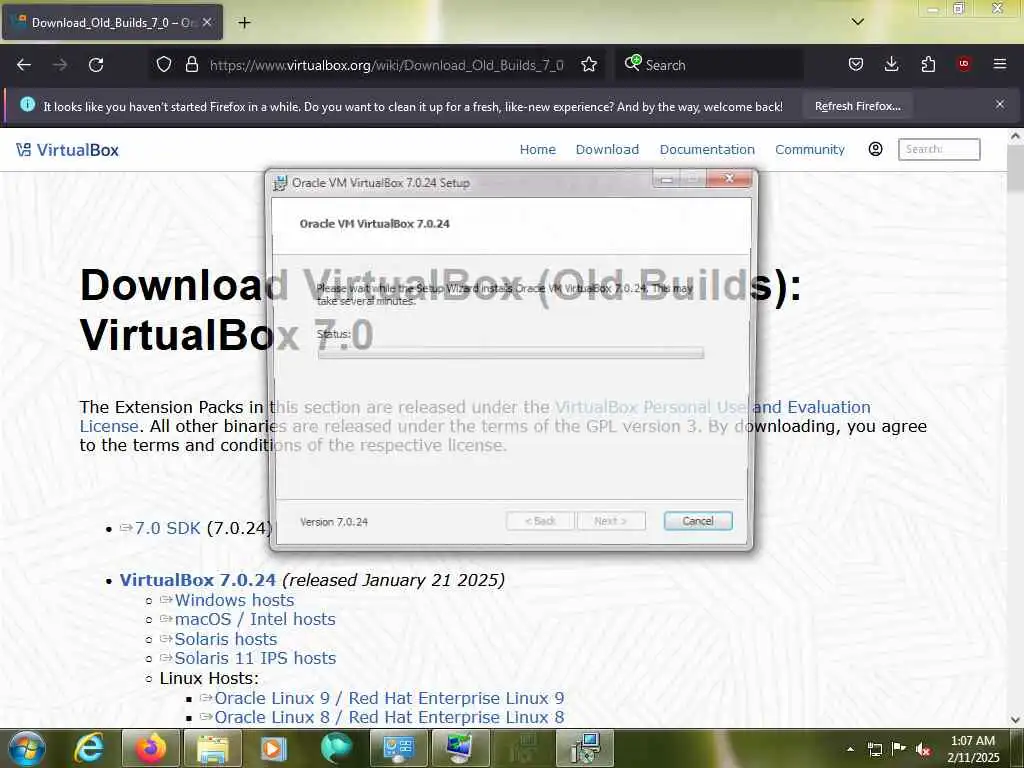The height and width of the screenshot is (768, 1024).
Task: Click the uBlock Origin toolbar icon
Action: tap(964, 64)
